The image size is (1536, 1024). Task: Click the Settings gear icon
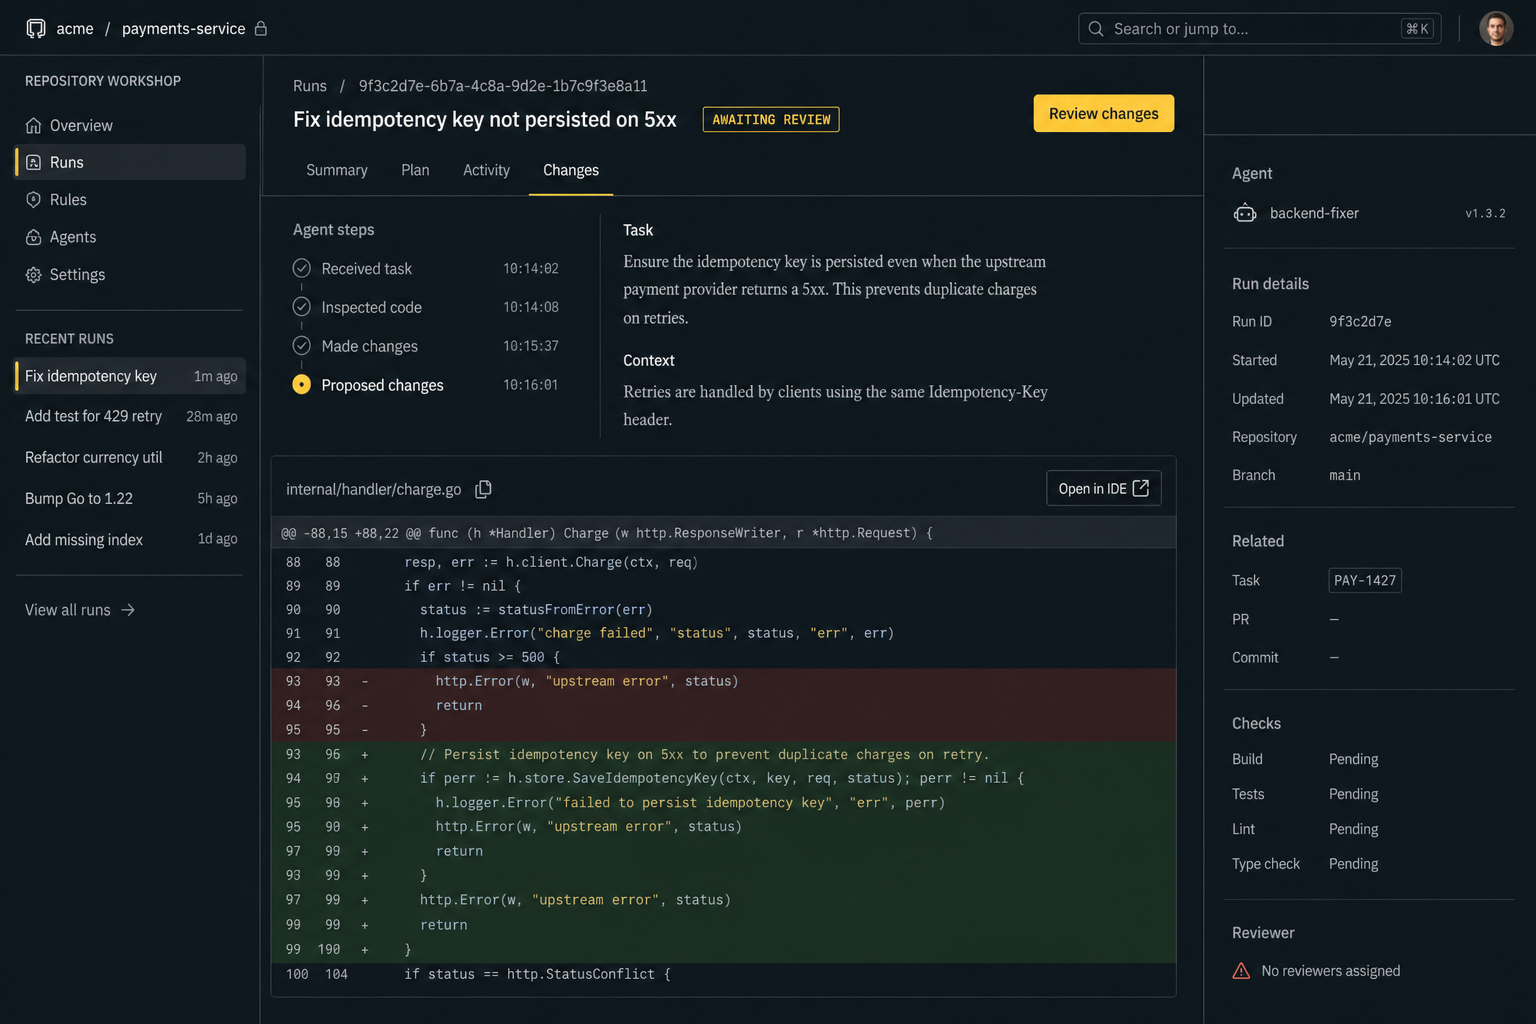pyautogui.click(x=34, y=274)
